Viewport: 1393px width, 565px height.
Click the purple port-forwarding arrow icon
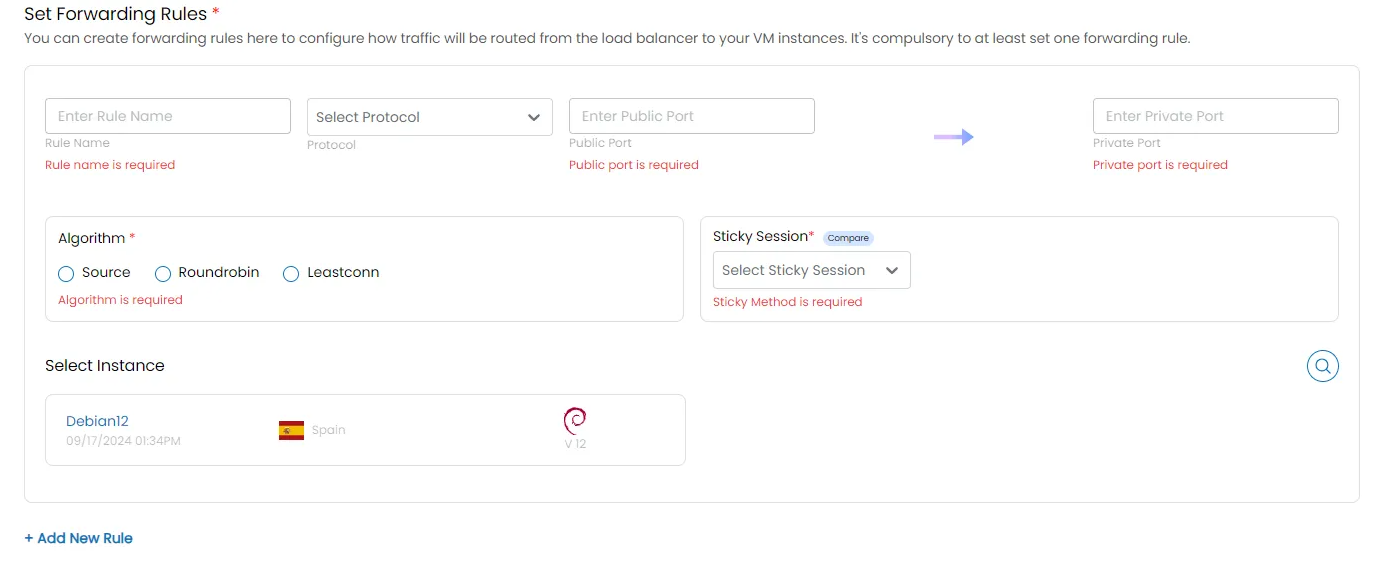click(954, 137)
